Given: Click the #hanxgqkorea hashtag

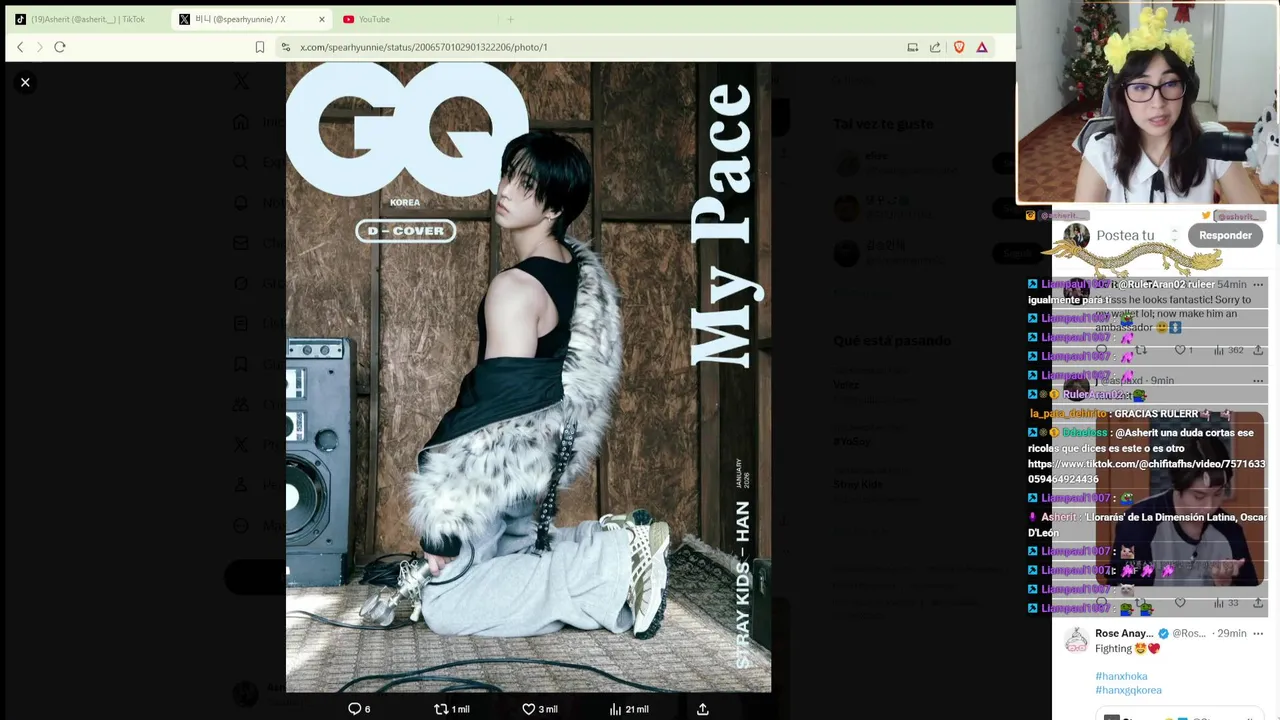Looking at the screenshot, I should coord(1128,690).
